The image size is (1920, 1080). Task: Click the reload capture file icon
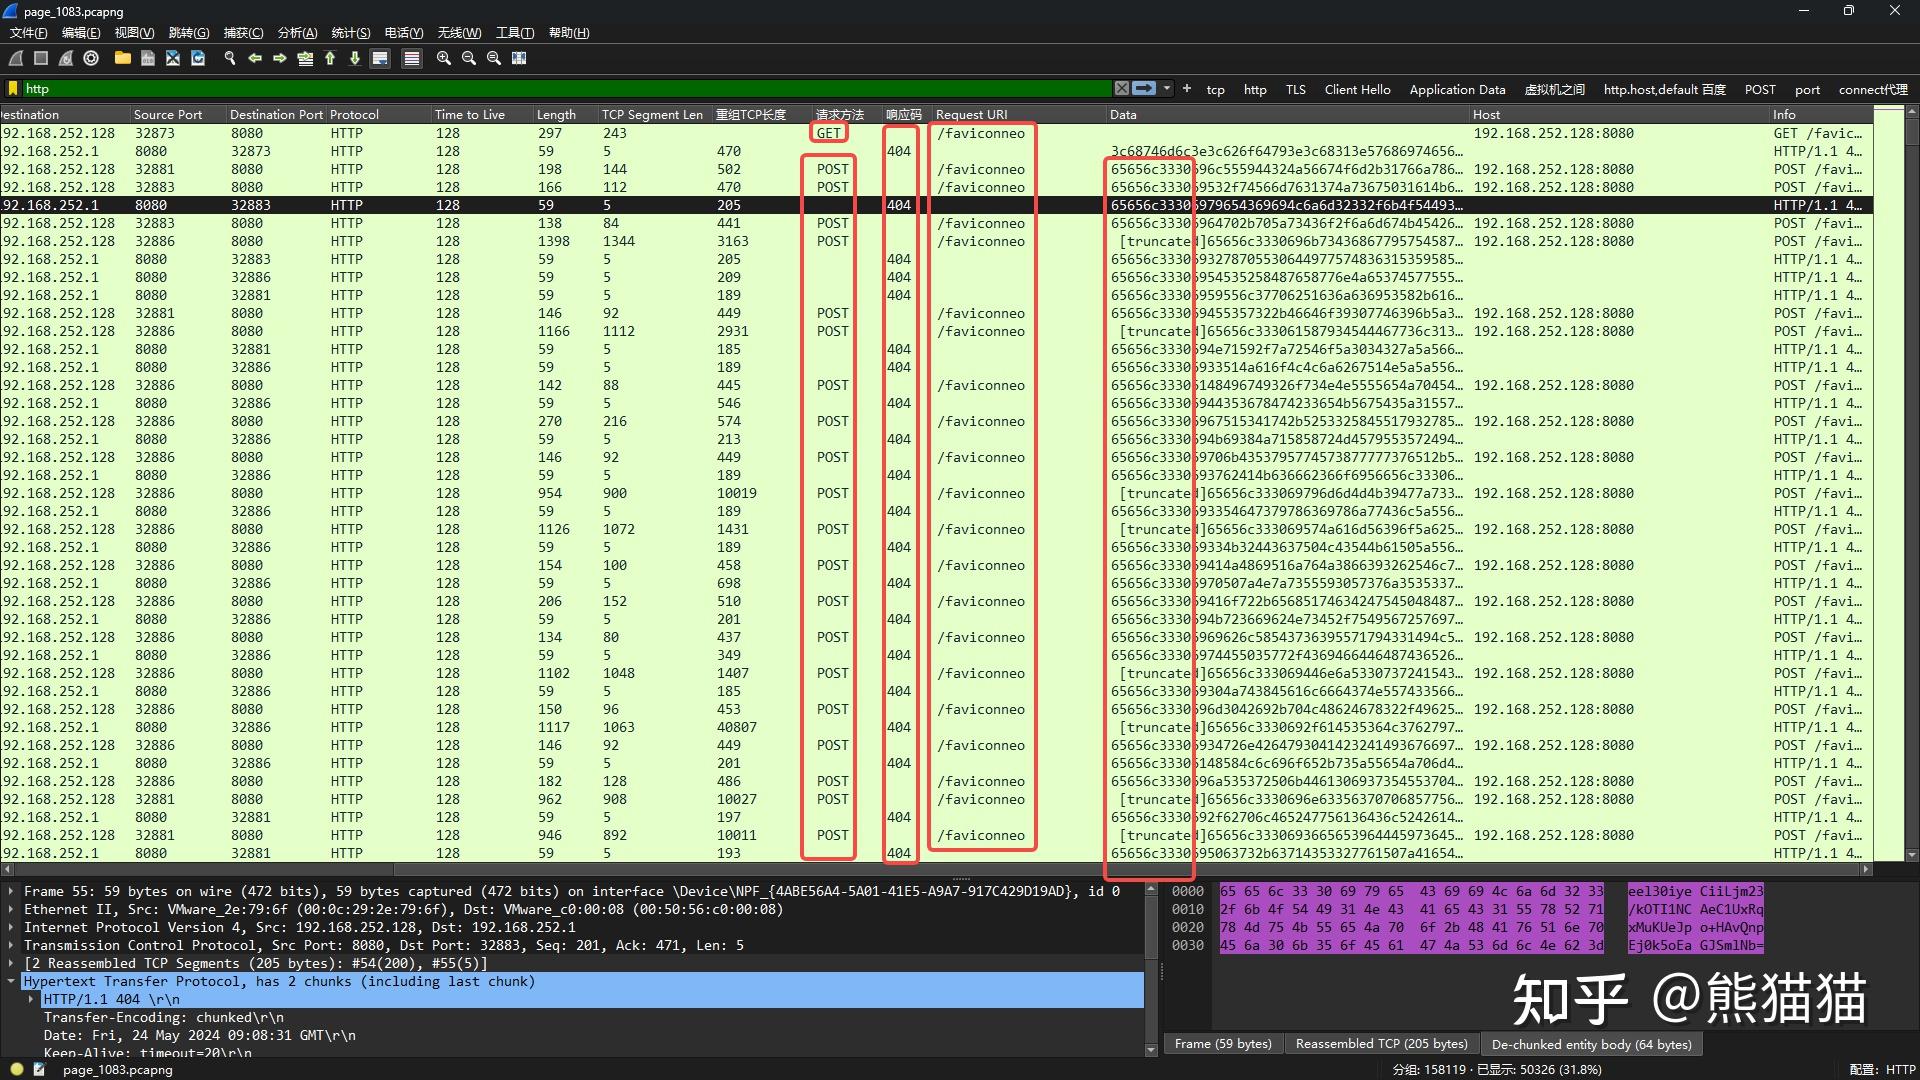click(198, 58)
